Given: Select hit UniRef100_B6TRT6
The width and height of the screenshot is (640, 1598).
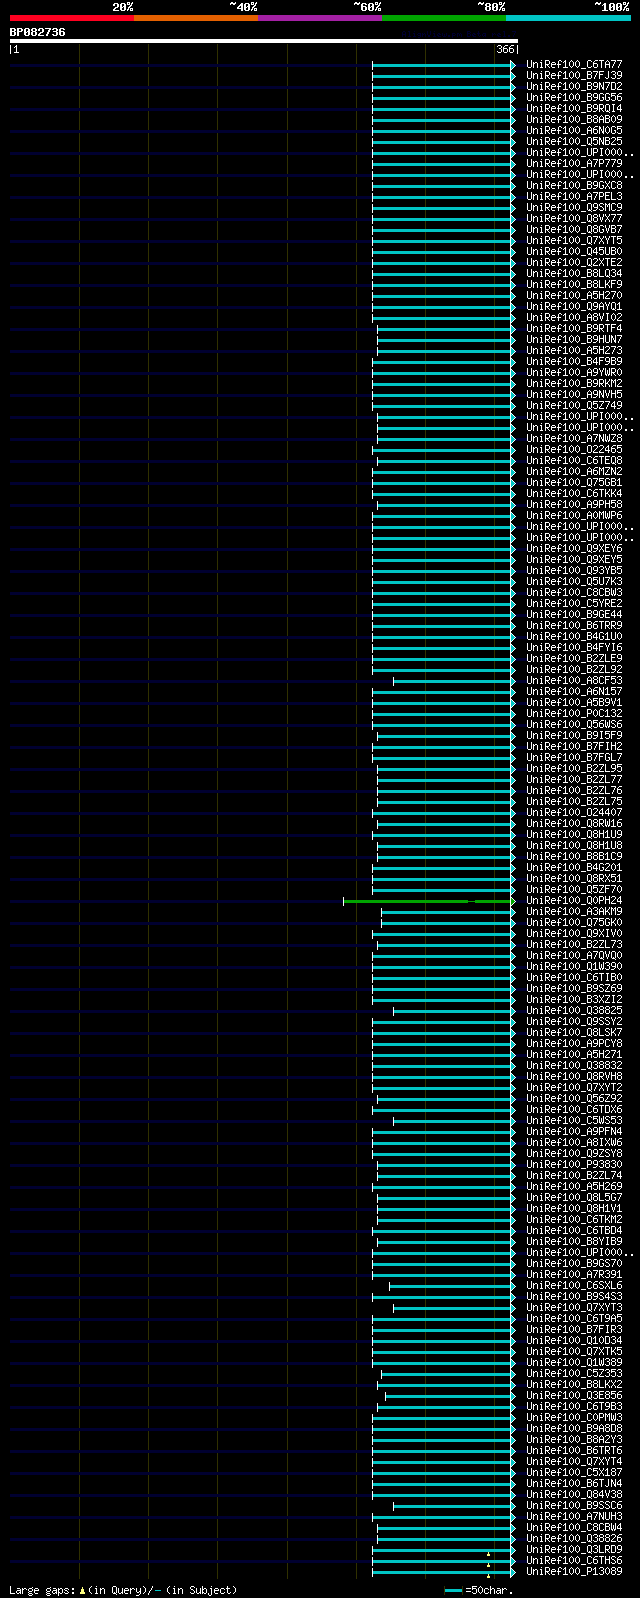Looking at the screenshot, I should pos(574,1451).
